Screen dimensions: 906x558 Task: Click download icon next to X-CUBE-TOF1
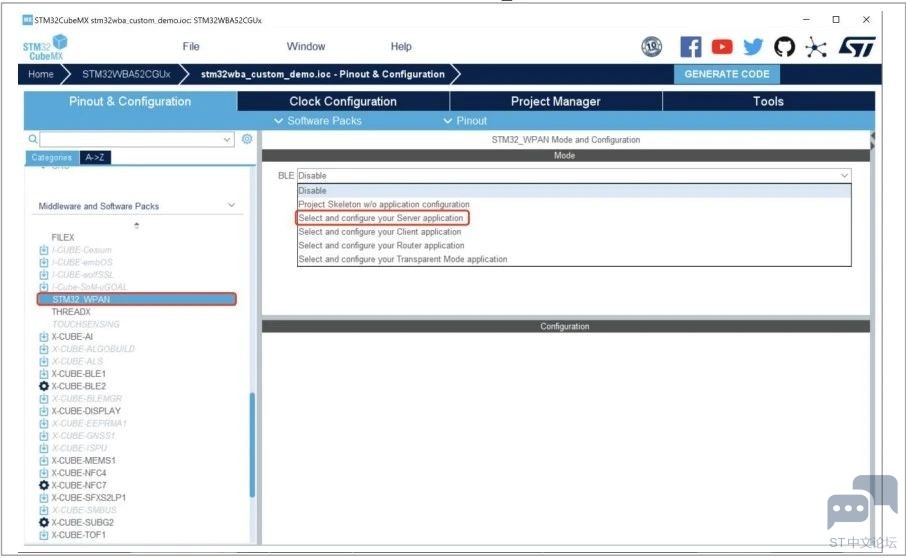(43, 535)
